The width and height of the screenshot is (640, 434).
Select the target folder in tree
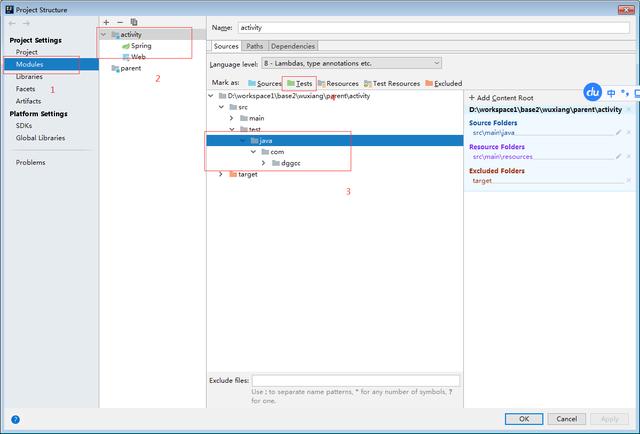coord(243,174)
